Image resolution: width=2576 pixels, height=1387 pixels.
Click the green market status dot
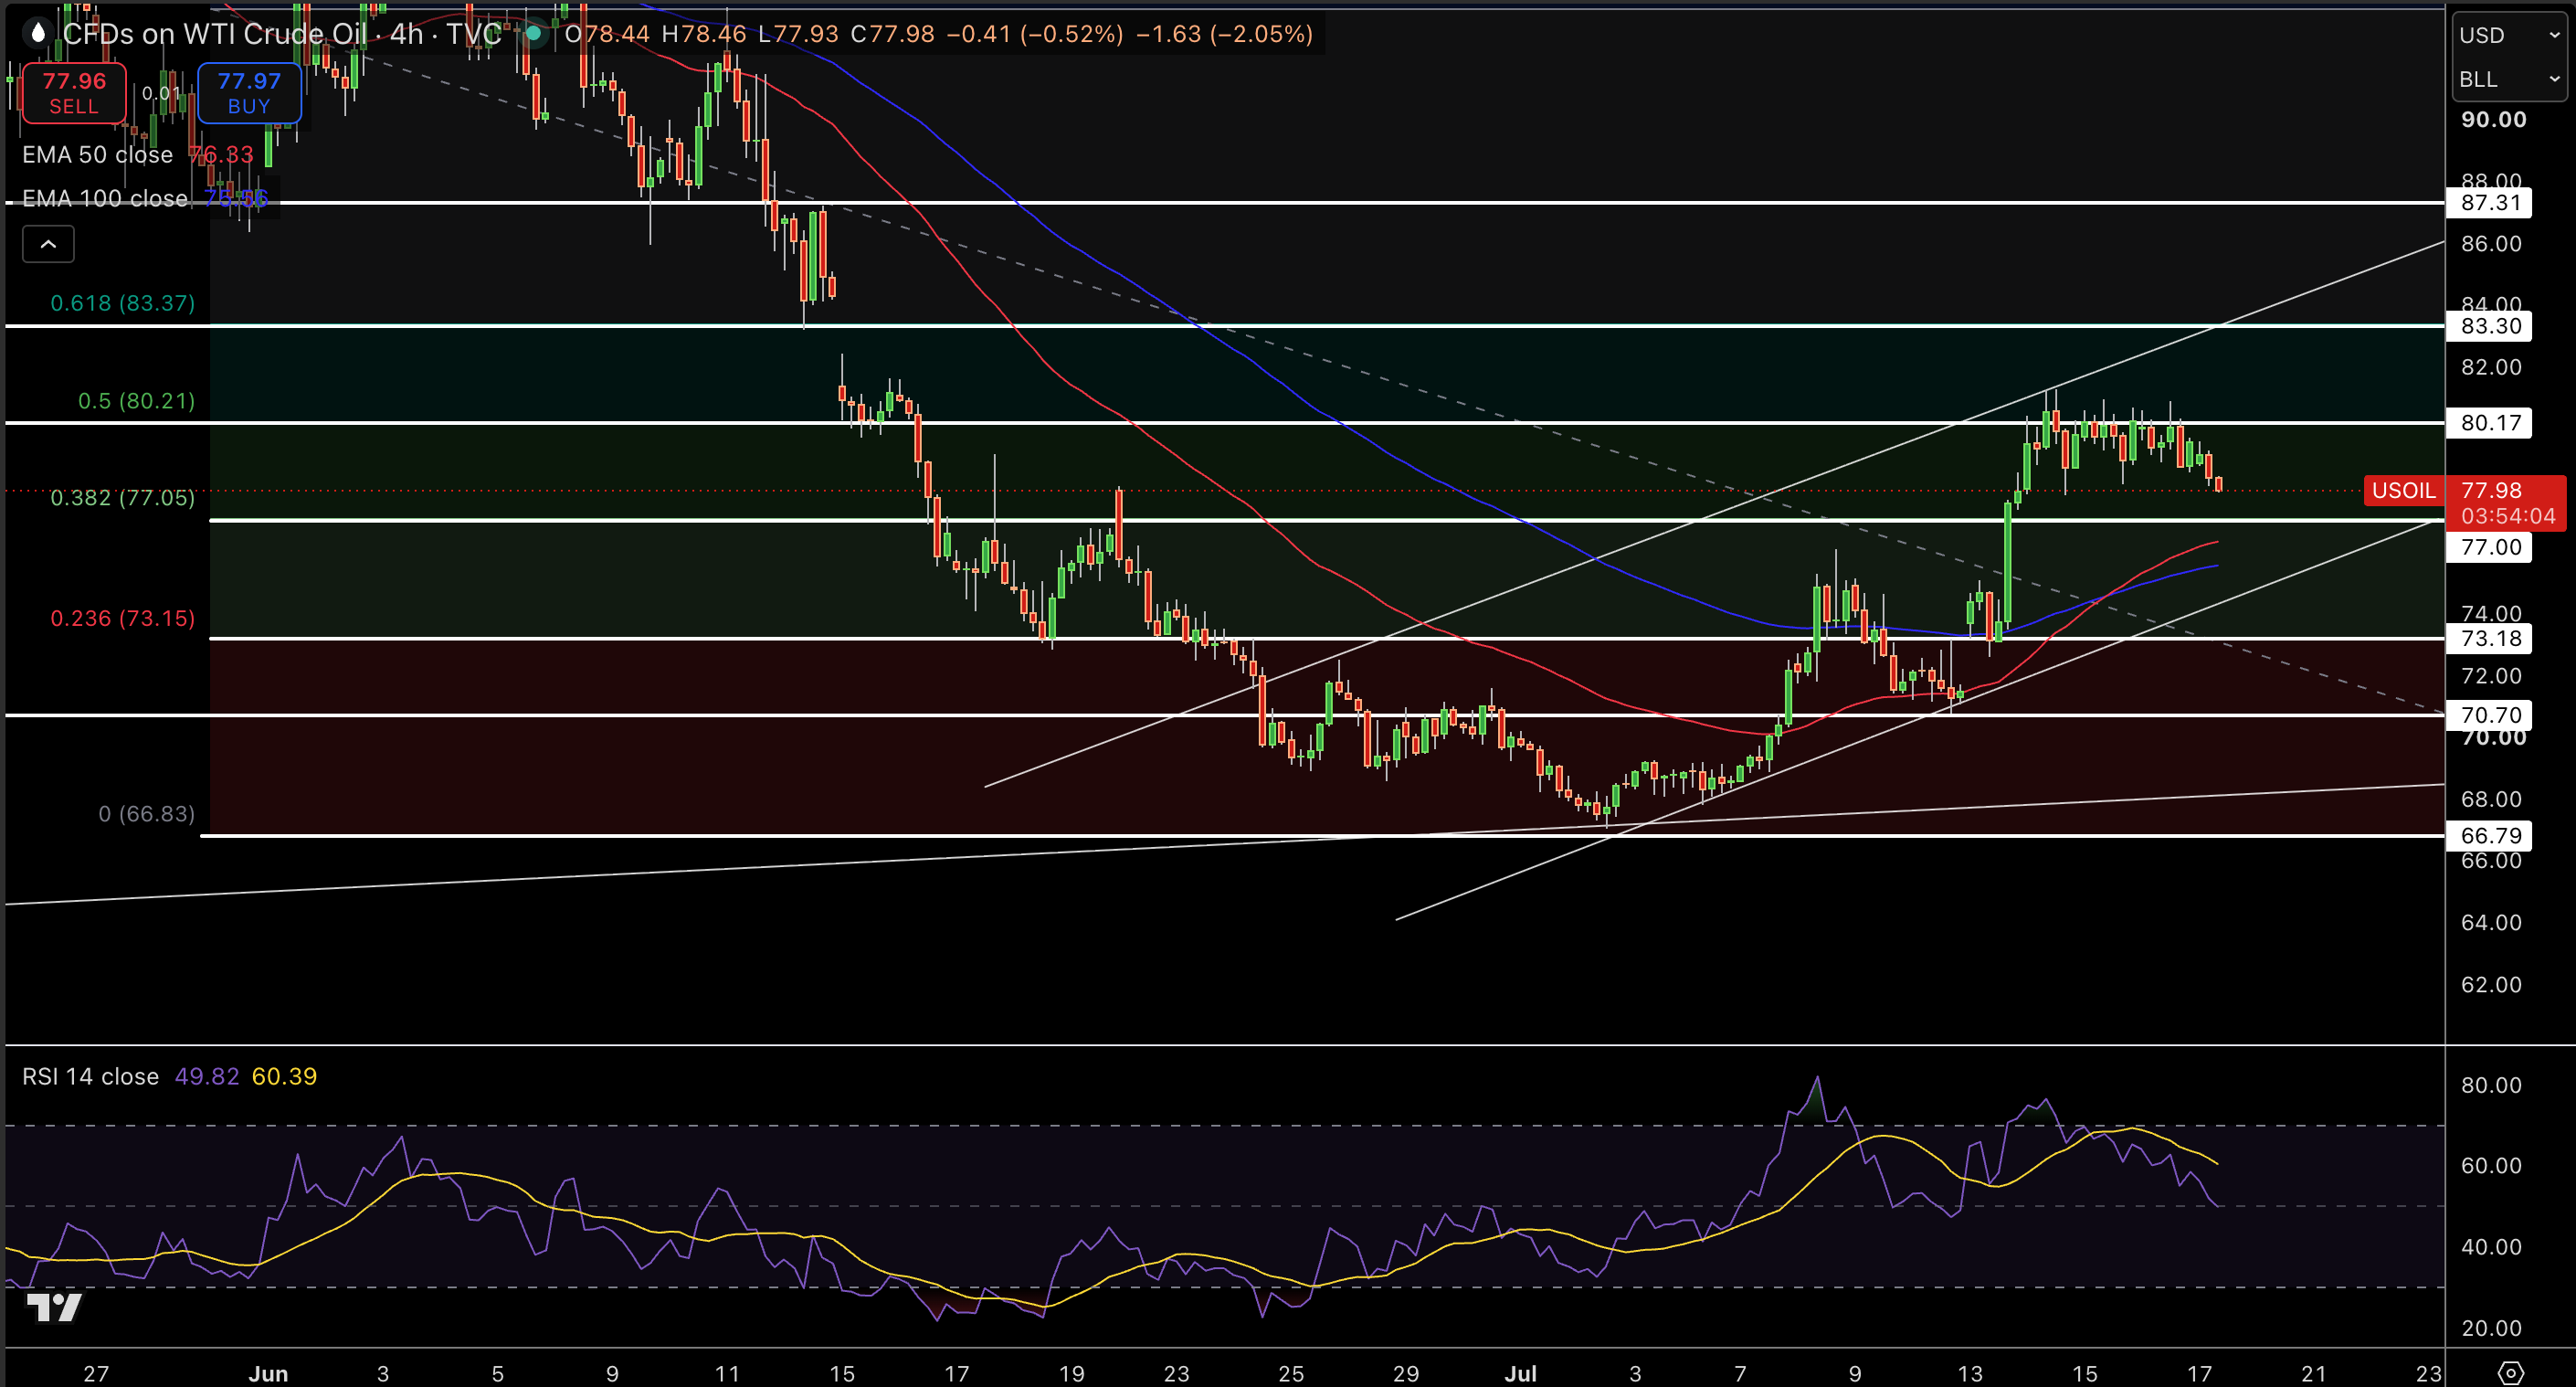tap(534, 34)
